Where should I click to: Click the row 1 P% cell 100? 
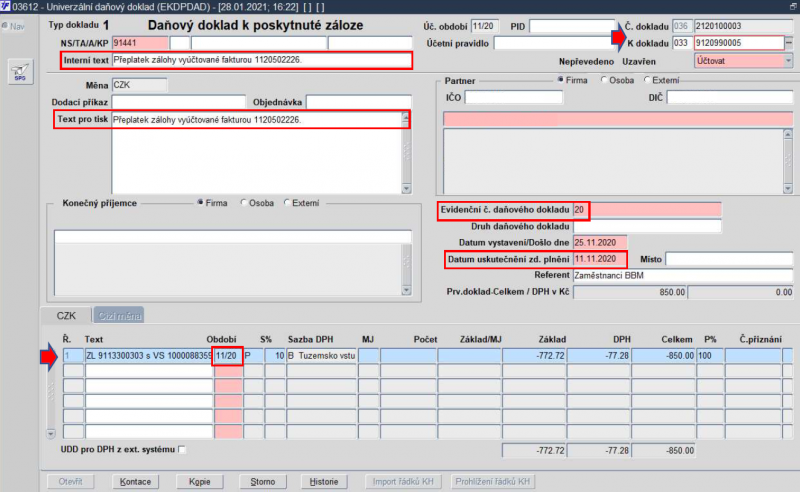(x=710, y=356)
